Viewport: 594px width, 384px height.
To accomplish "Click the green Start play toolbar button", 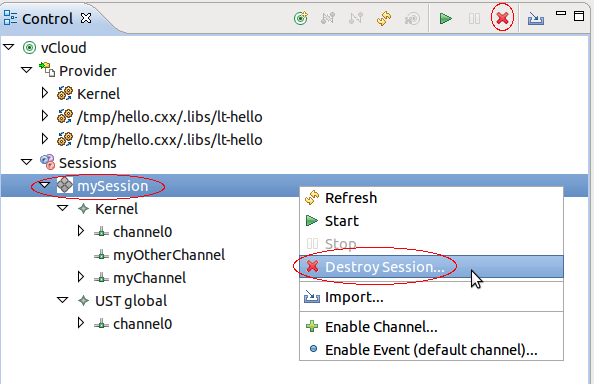I will click(x=446, y=18).
